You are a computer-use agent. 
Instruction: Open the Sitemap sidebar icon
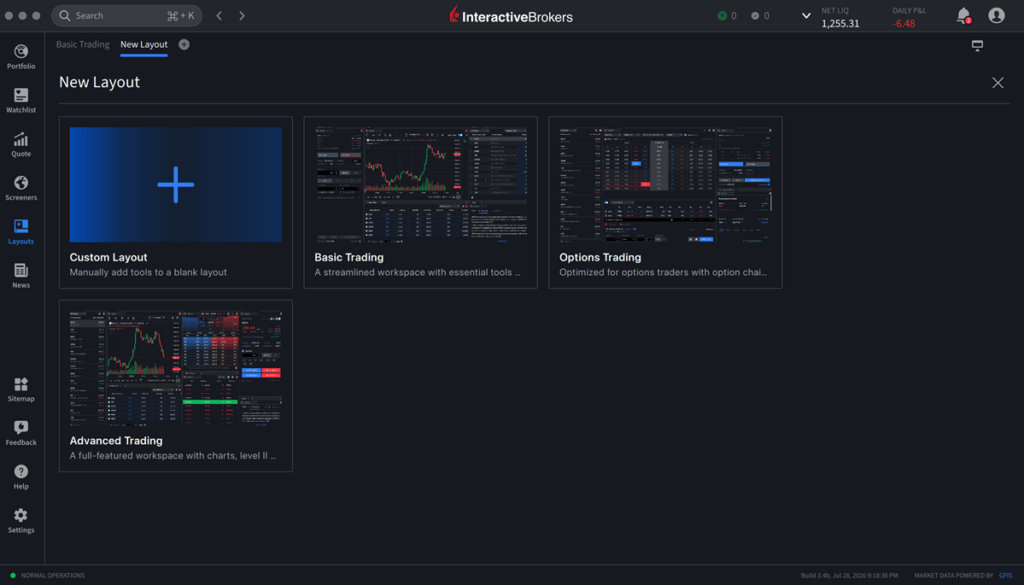coord(21,384)
